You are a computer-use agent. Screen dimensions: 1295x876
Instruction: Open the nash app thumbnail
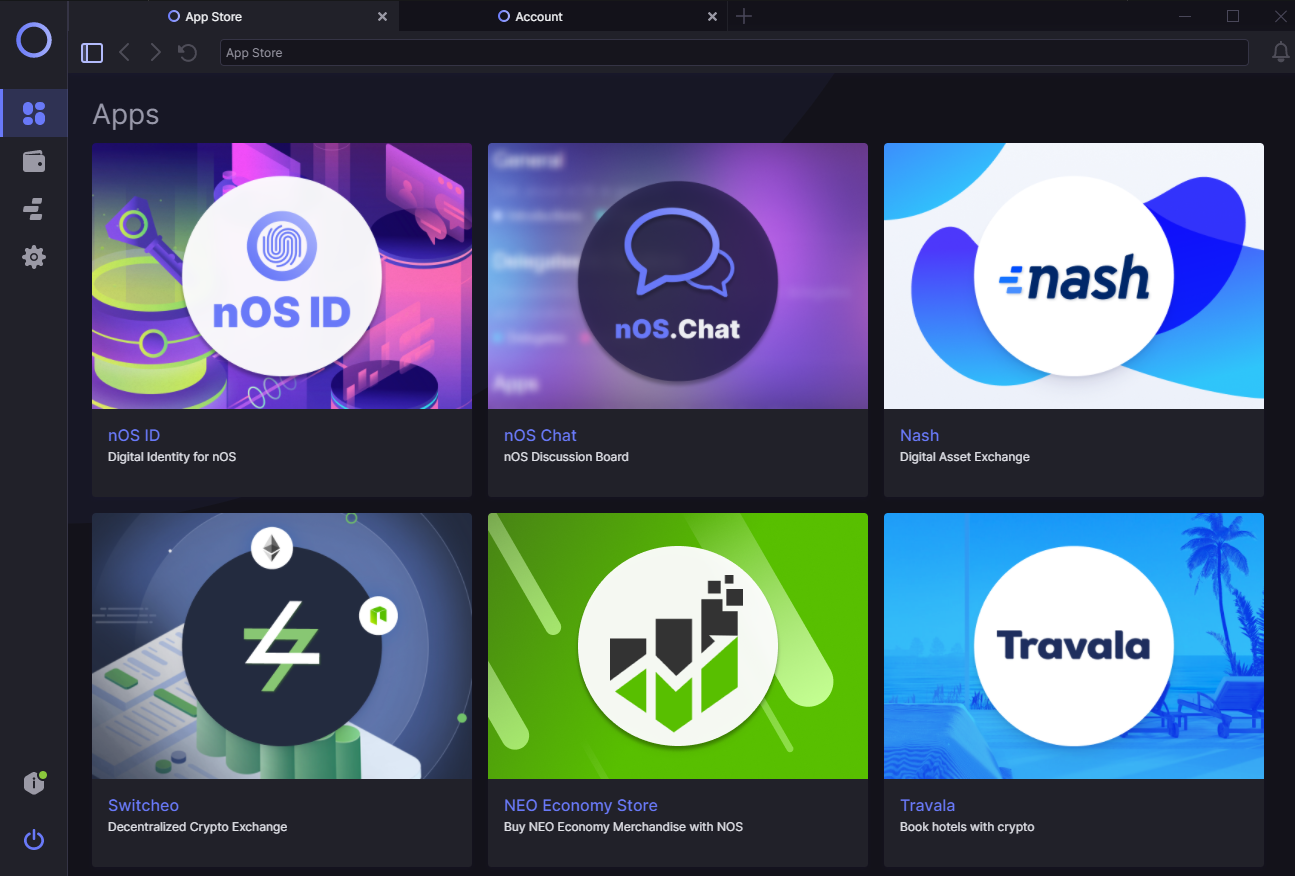1074,276
